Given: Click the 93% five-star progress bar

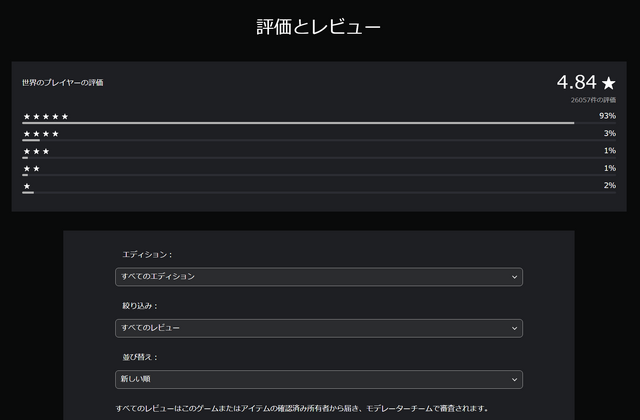Looking at the screenshot, I should [x=300, y=124].
